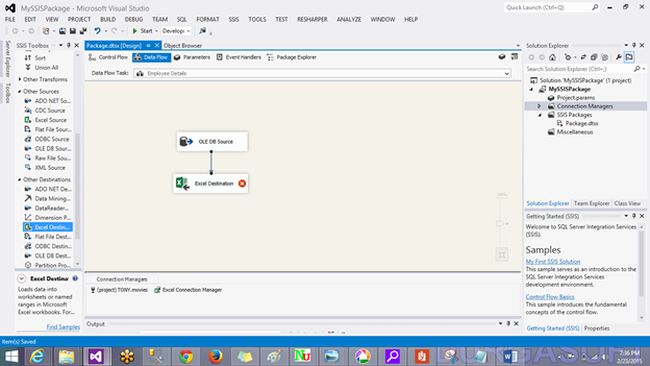Select Miscellaneous folder in Solution Explorer
Image resolution: width=650 pixels, height=366 pixels.
(570, 132)
